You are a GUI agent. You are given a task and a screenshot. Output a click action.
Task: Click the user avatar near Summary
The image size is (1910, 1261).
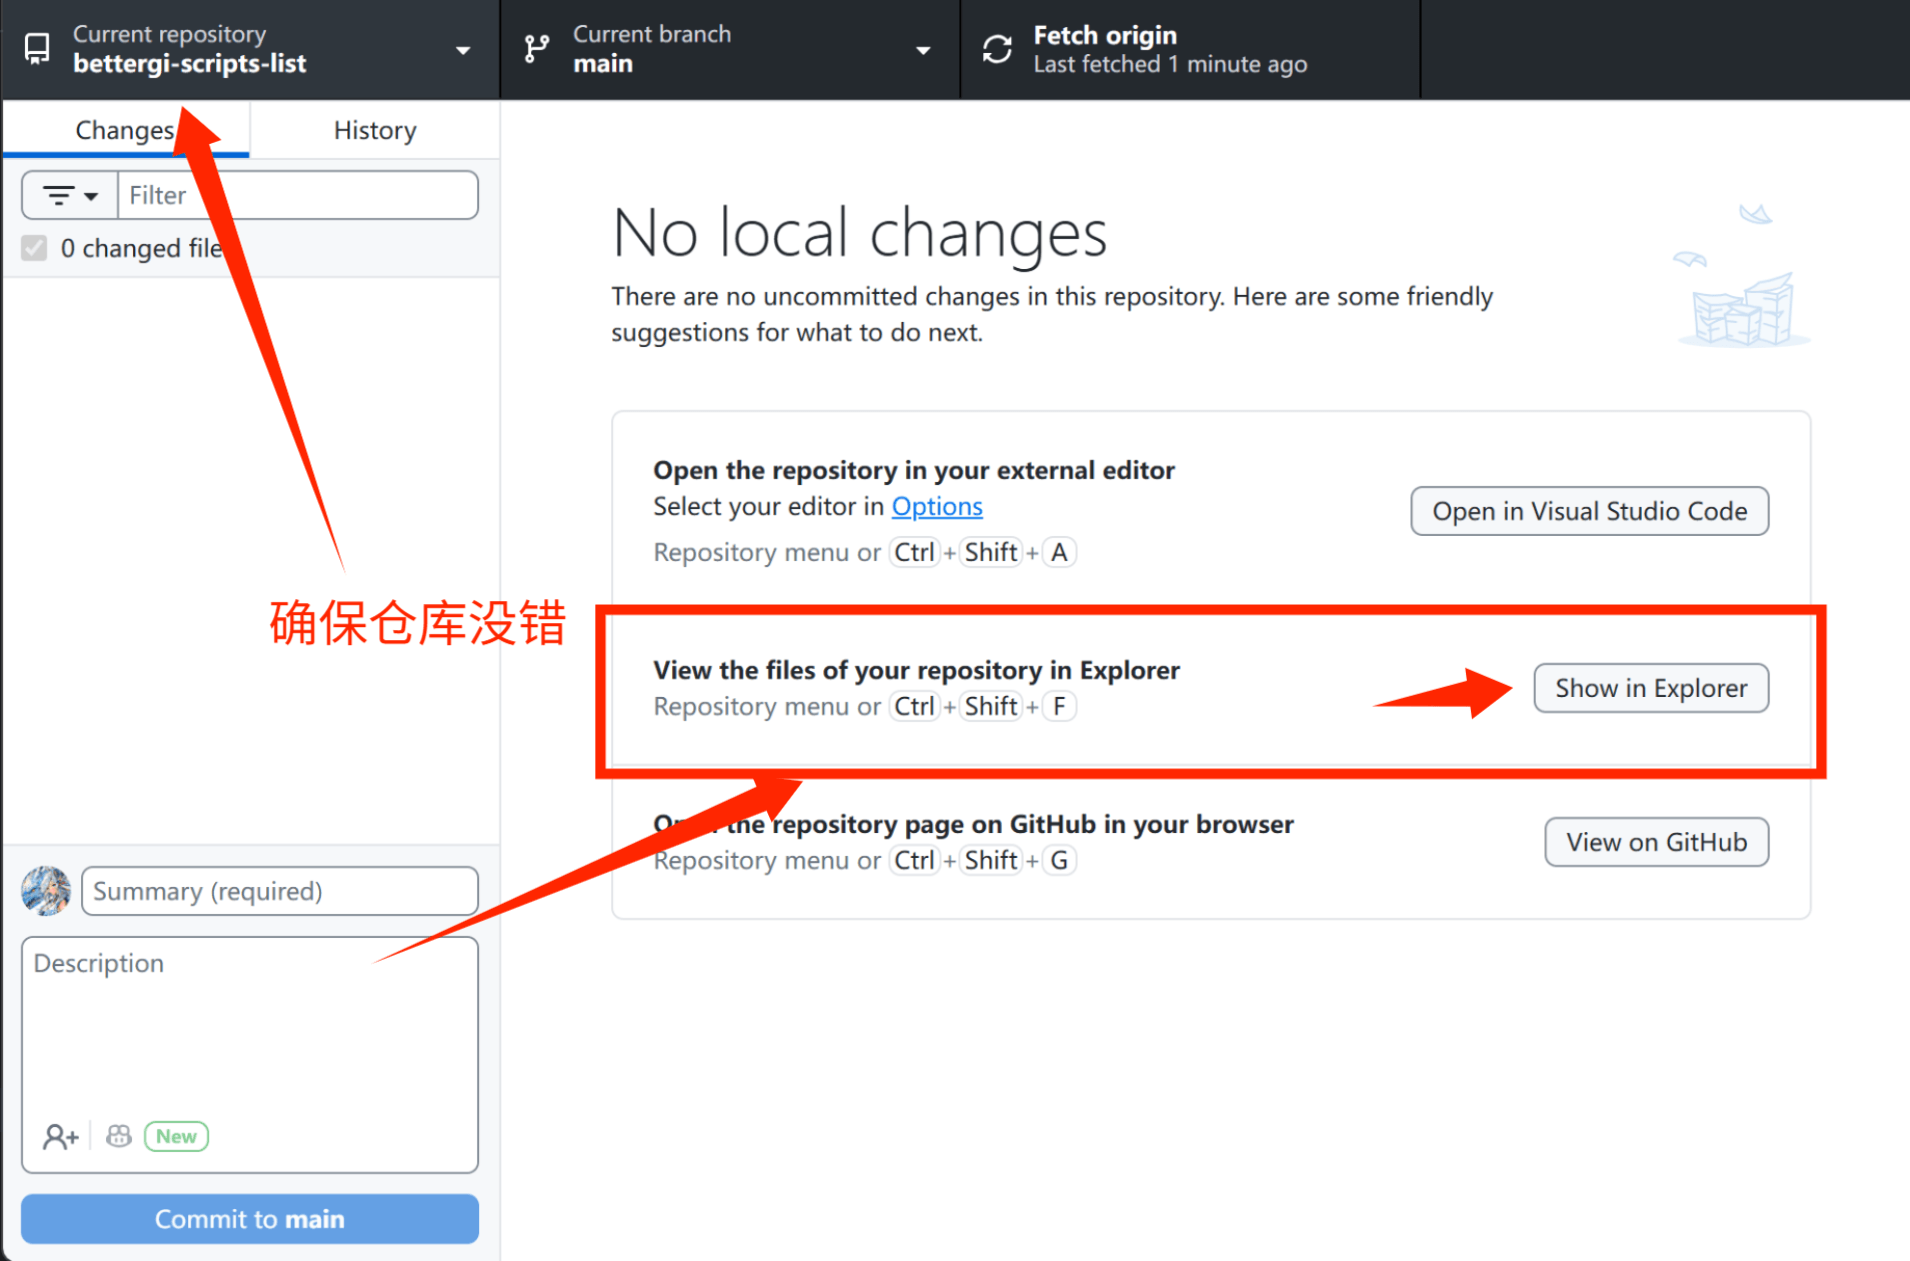(x=46, y=891)
